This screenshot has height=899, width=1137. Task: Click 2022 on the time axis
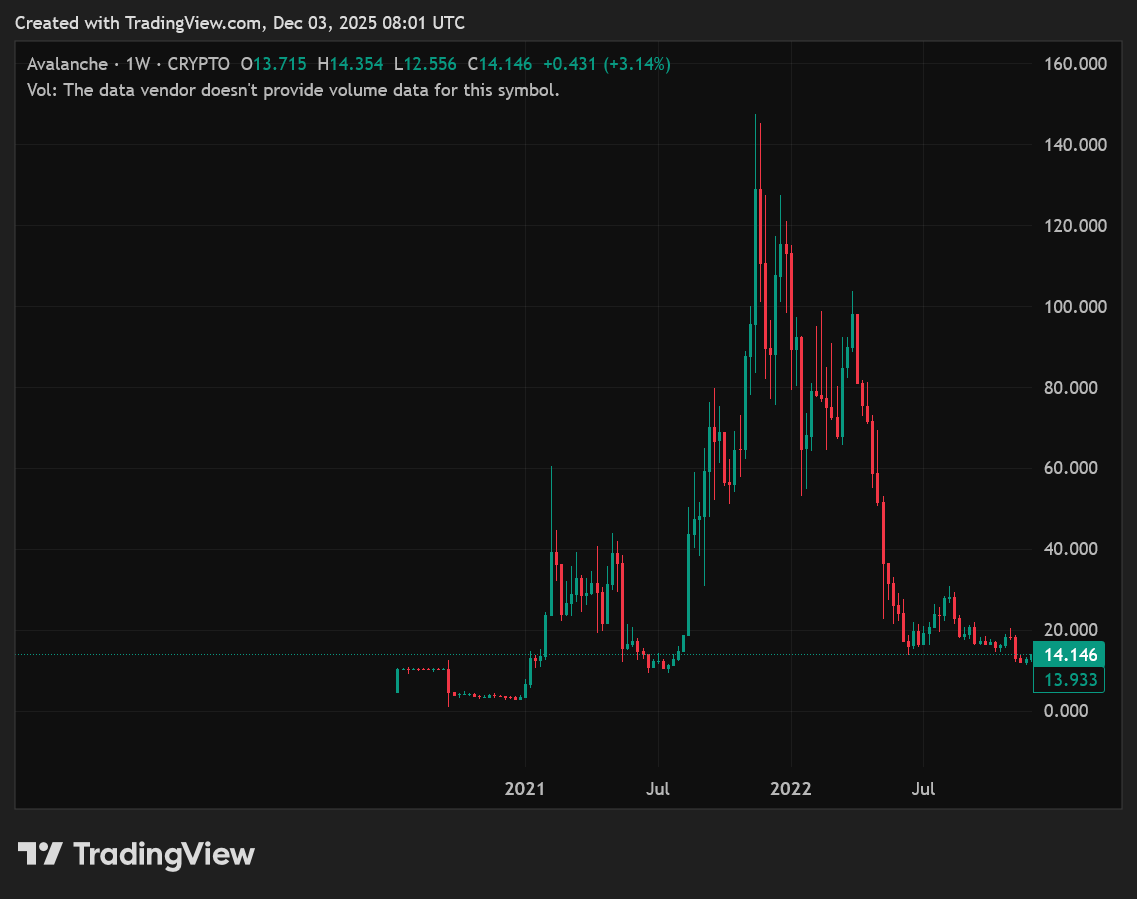click(791, 789)
